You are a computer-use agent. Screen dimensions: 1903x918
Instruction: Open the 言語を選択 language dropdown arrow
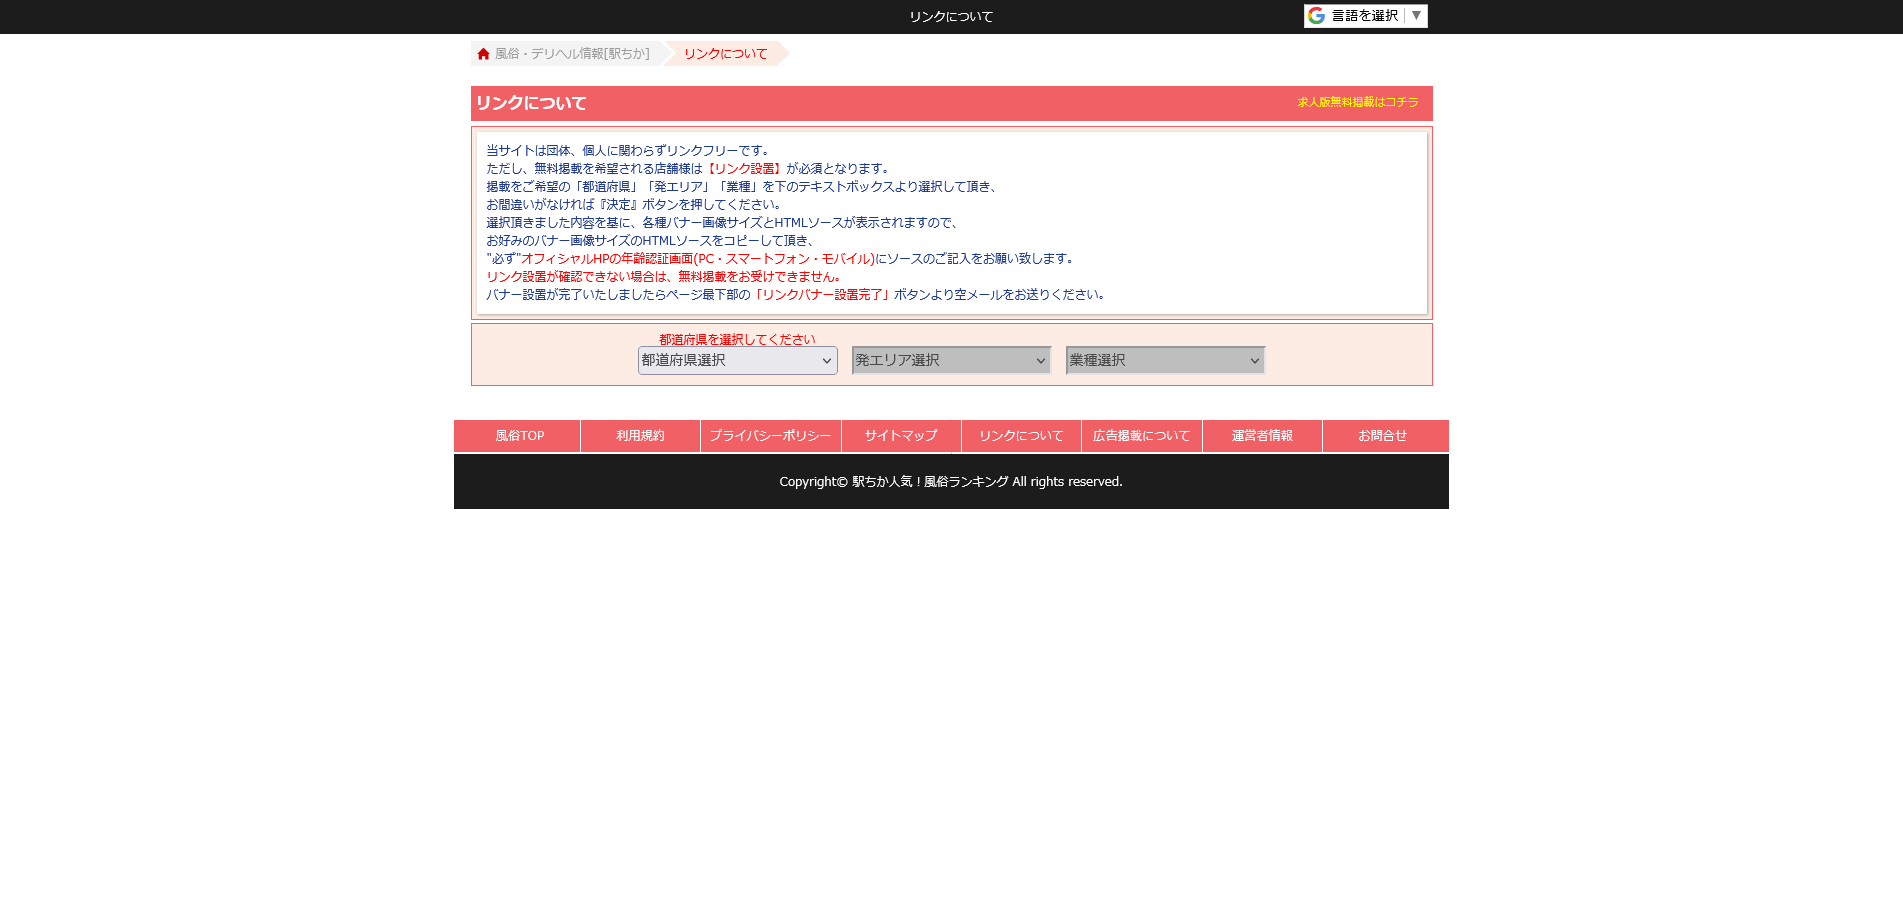(x=1416, y=16)
